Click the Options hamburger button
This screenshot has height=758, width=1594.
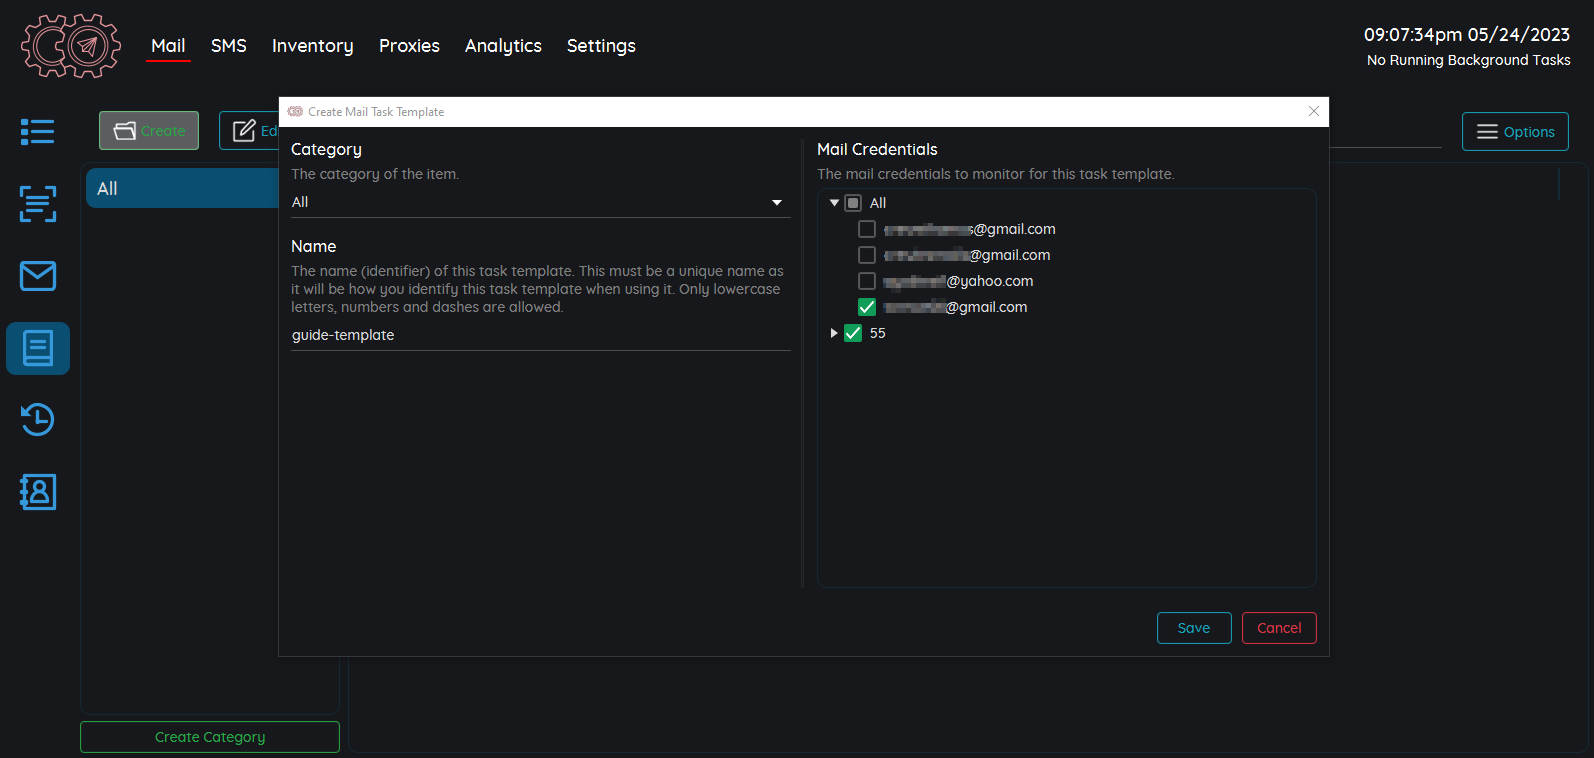pyautogui.click(x=1514, y=132)
